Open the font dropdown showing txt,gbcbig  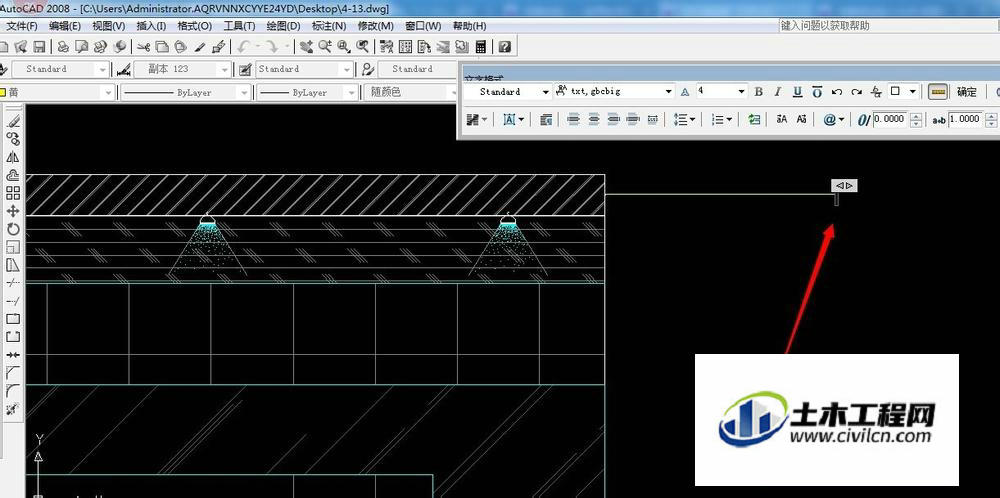[668, 92]
